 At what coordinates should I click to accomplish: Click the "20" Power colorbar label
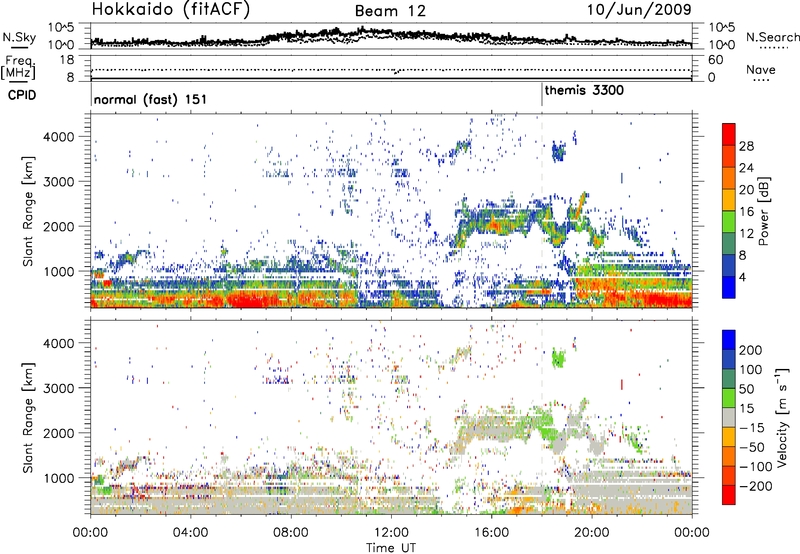pos(746,190)
